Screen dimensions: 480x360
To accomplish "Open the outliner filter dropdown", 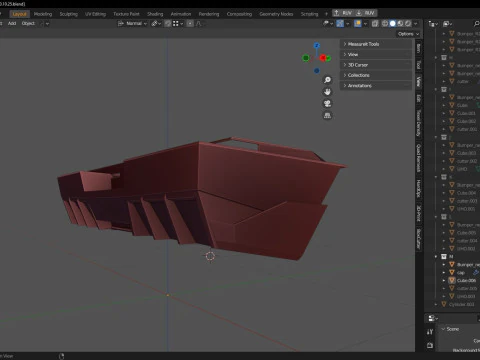I will coord(447,24).
